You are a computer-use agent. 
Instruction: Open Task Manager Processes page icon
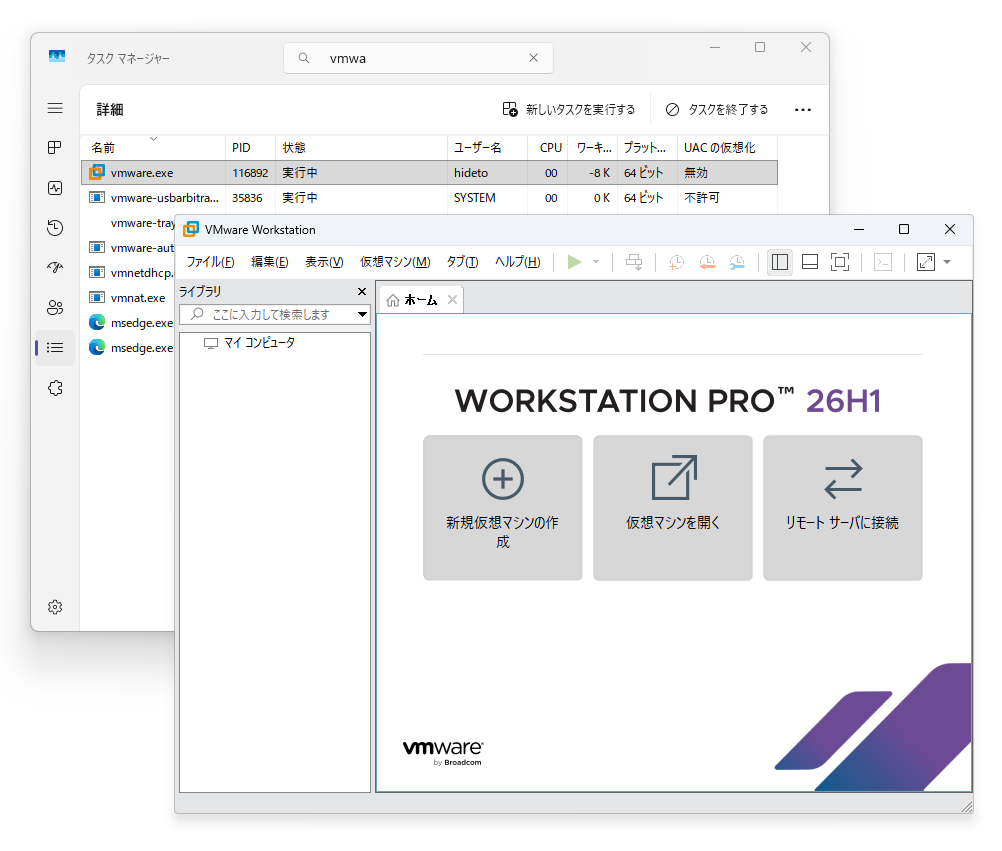[x=55, y=148]
